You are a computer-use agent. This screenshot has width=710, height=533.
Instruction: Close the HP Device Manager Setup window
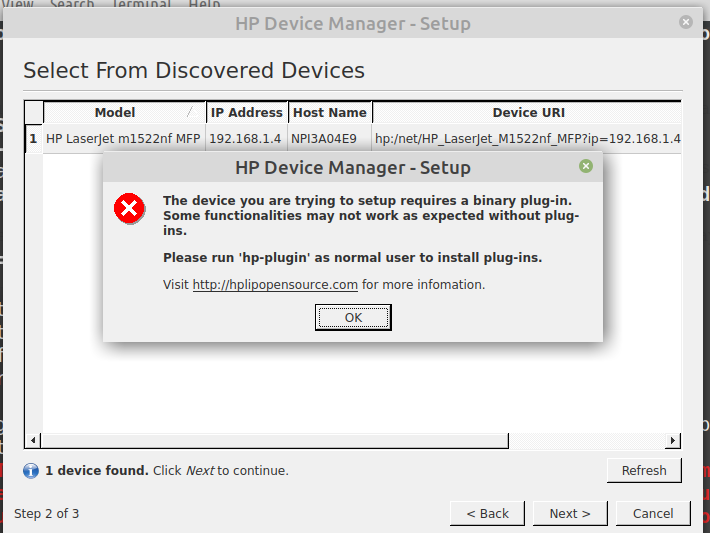coord(686,21)
